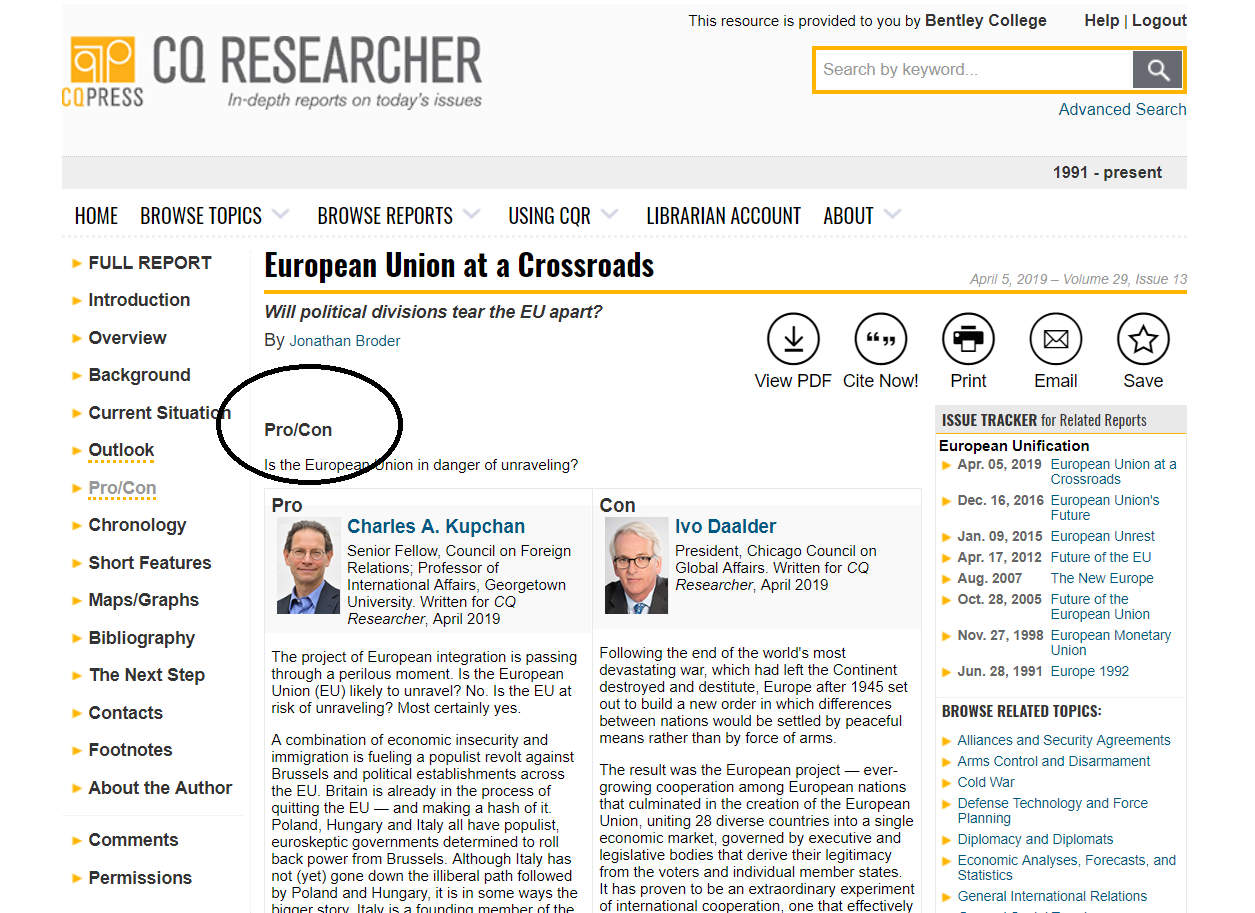Open Advanced Search
The image size is (1255, 913).
click(1122, 109)
